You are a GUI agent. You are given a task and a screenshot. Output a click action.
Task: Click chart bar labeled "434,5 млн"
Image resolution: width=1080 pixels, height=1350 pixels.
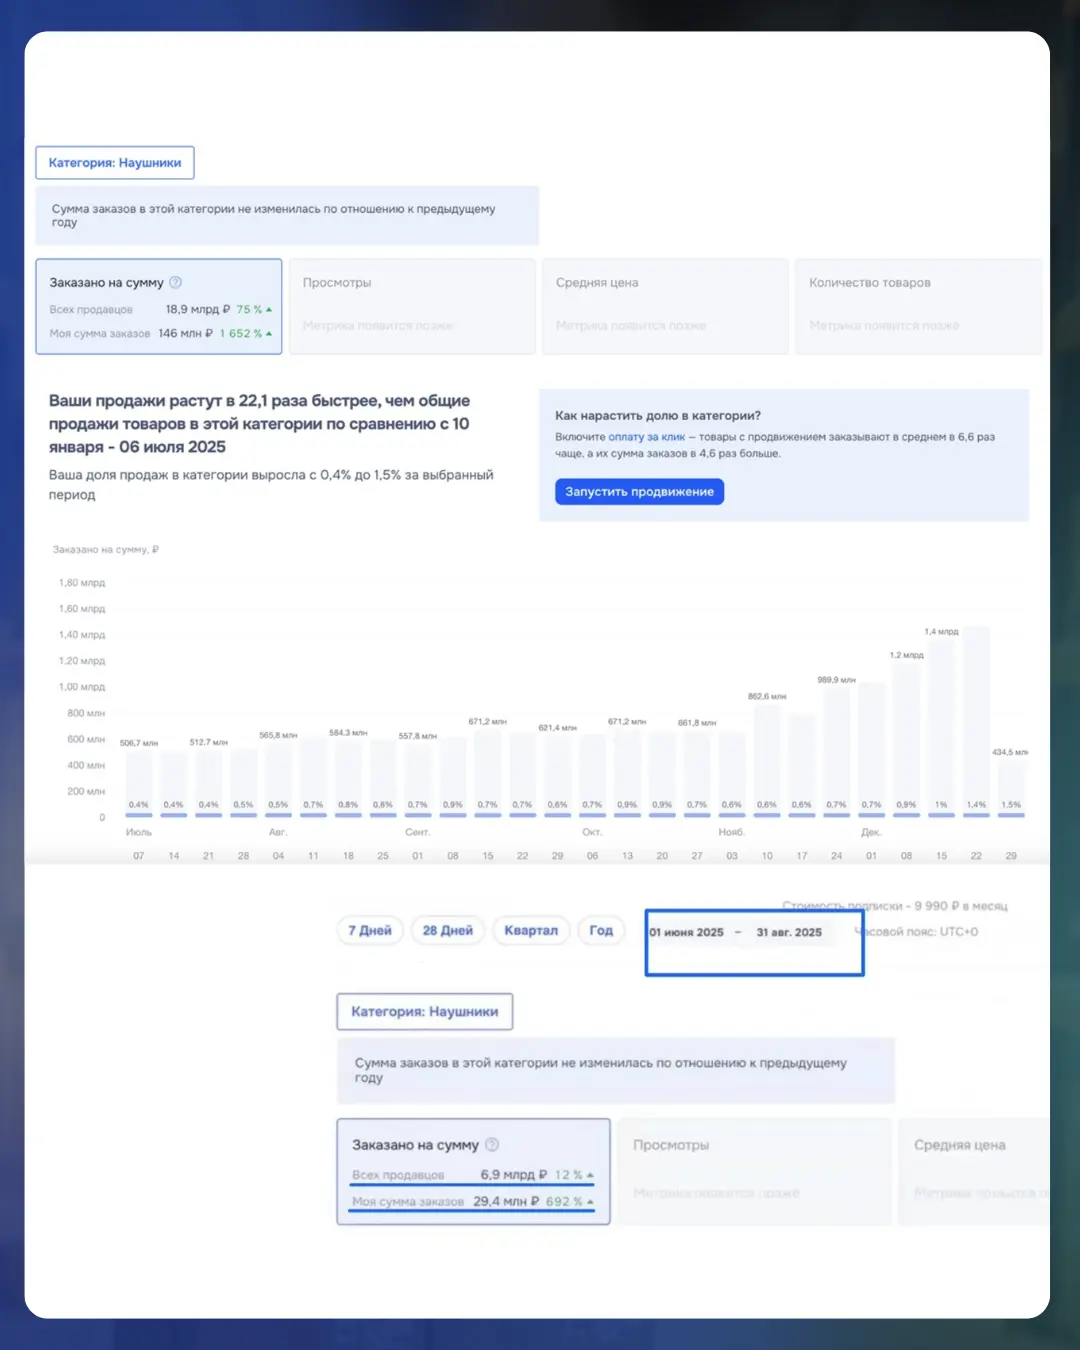click(x=1011, y=785)
